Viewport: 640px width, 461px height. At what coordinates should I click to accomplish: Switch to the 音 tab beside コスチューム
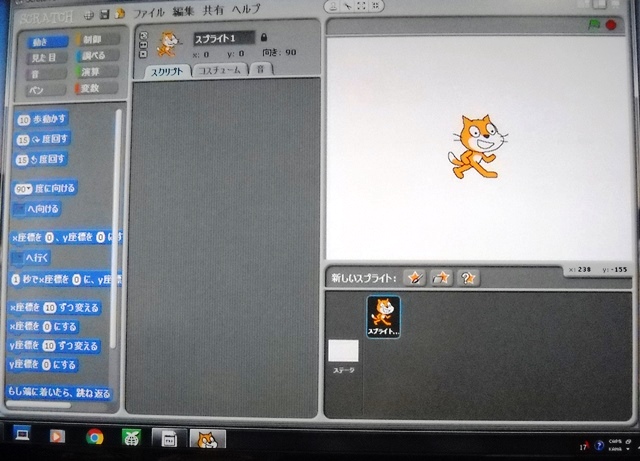(x=260, y=69)
